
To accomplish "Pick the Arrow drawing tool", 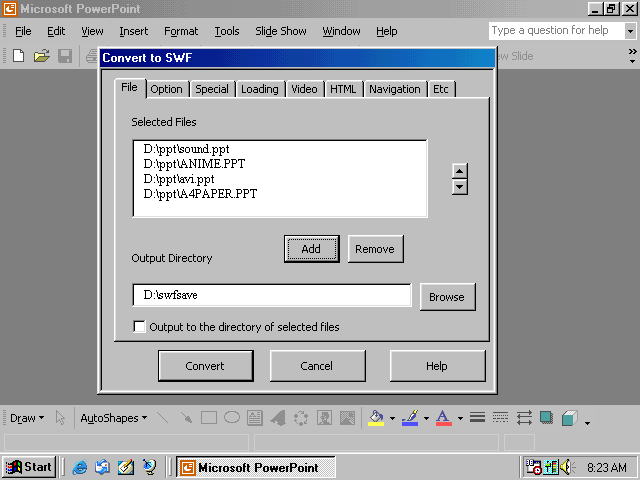I will tap(186, 418).
